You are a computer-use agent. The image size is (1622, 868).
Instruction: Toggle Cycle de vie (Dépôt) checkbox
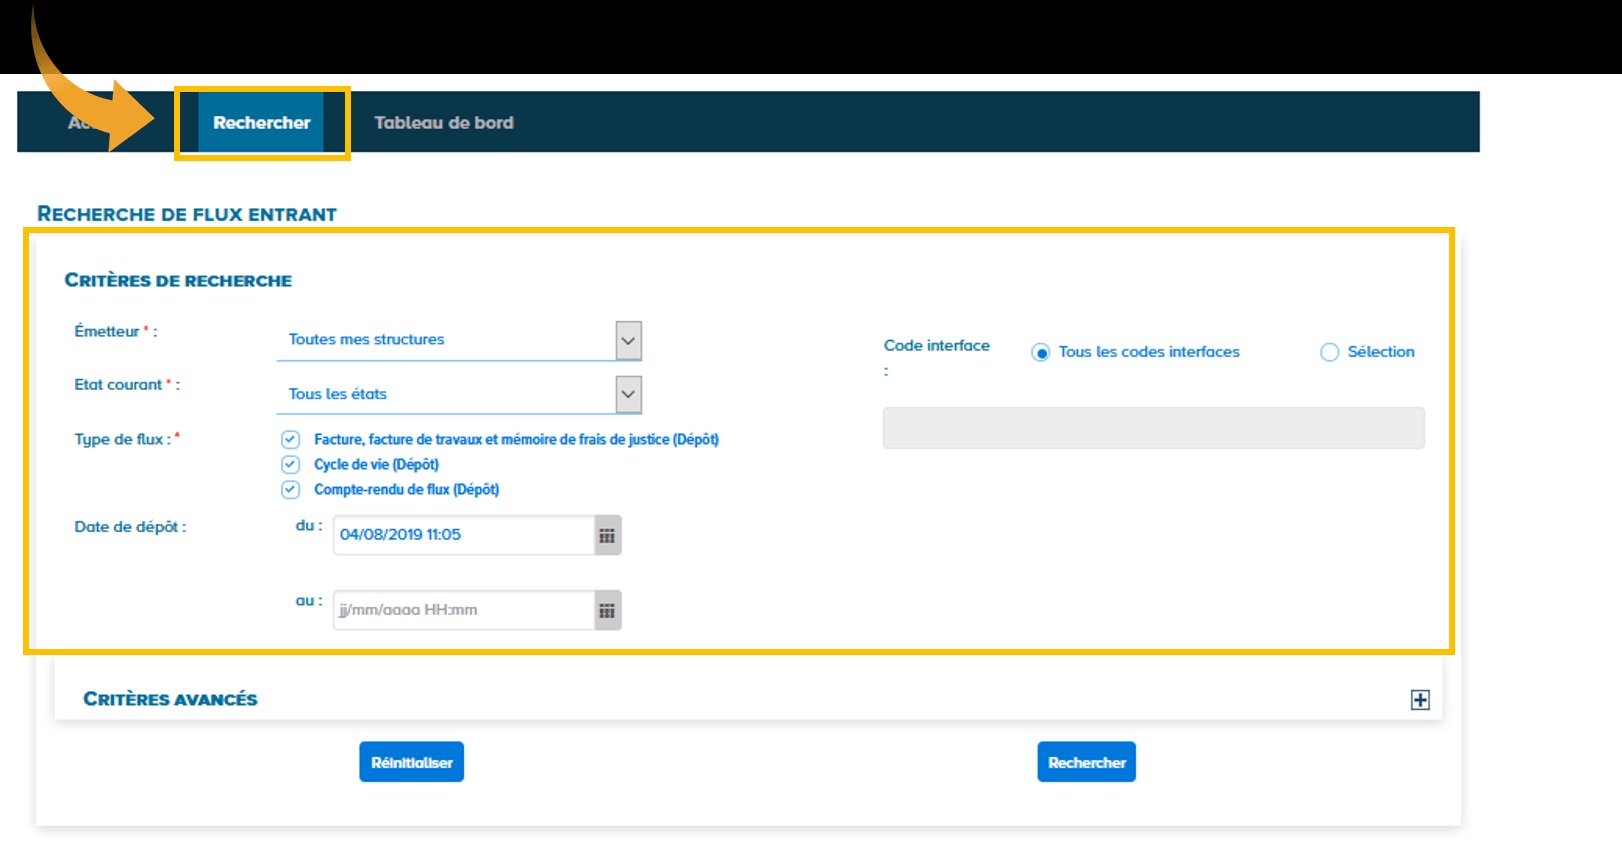coord(290,465)
